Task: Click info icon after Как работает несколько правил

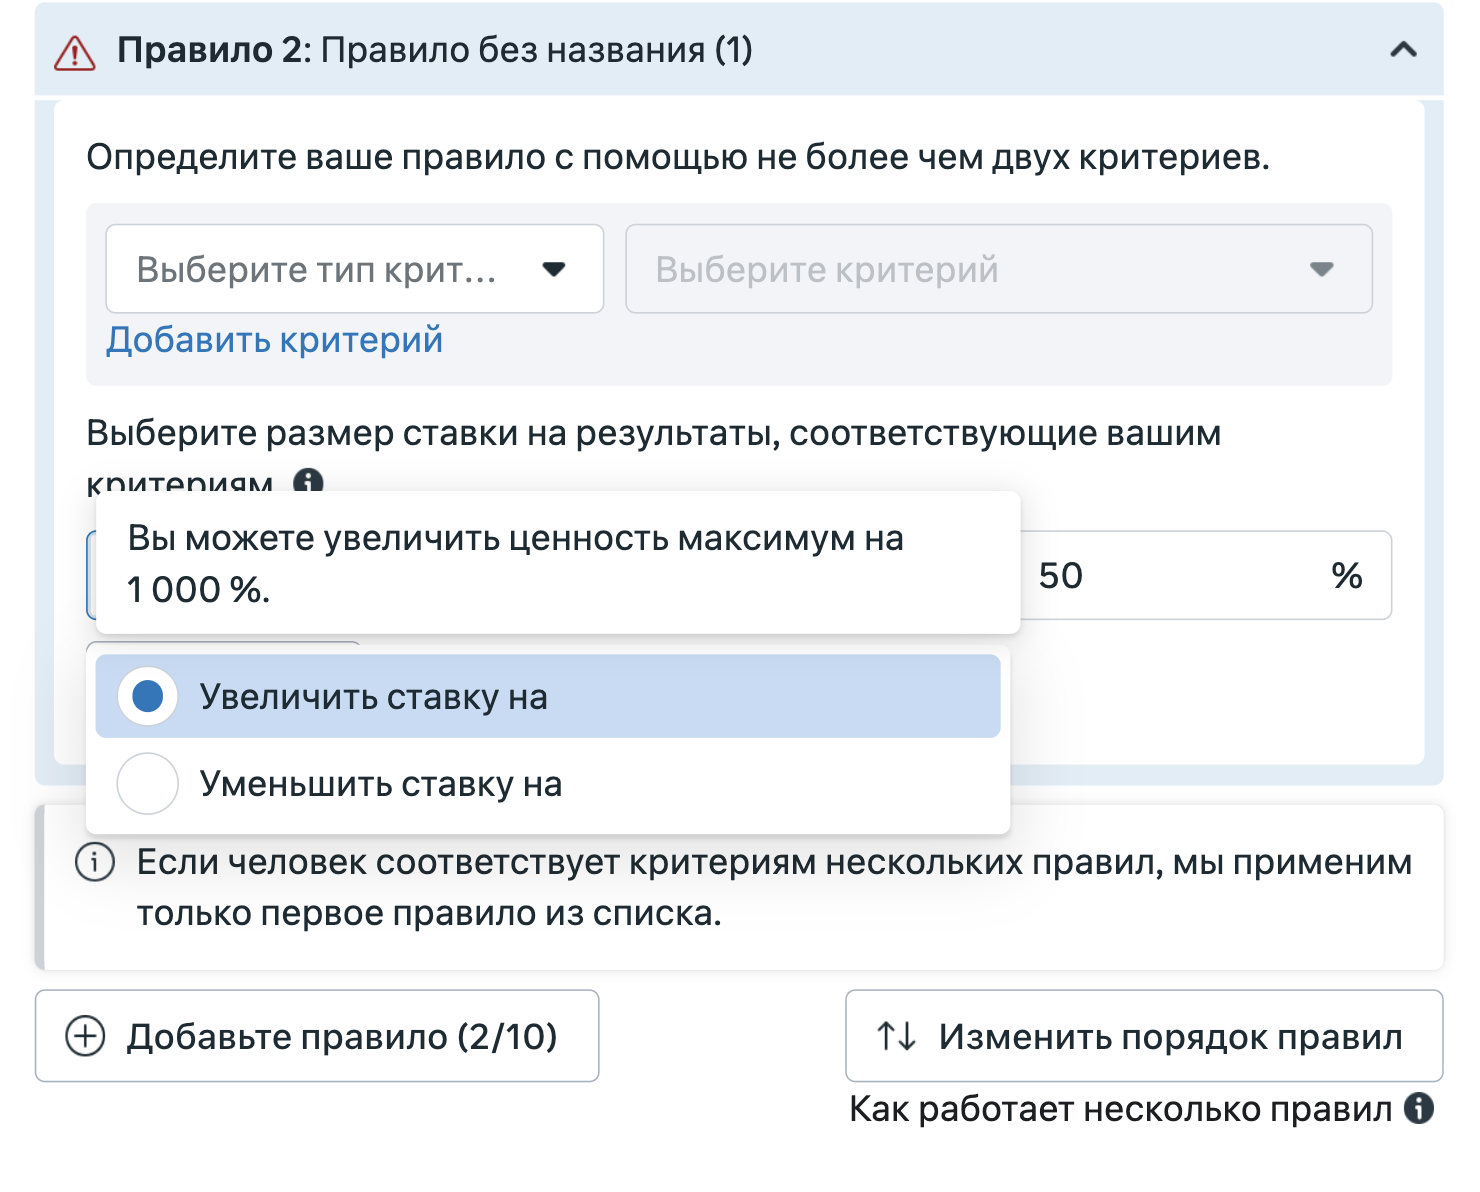Action: tap(1419, 1108)
